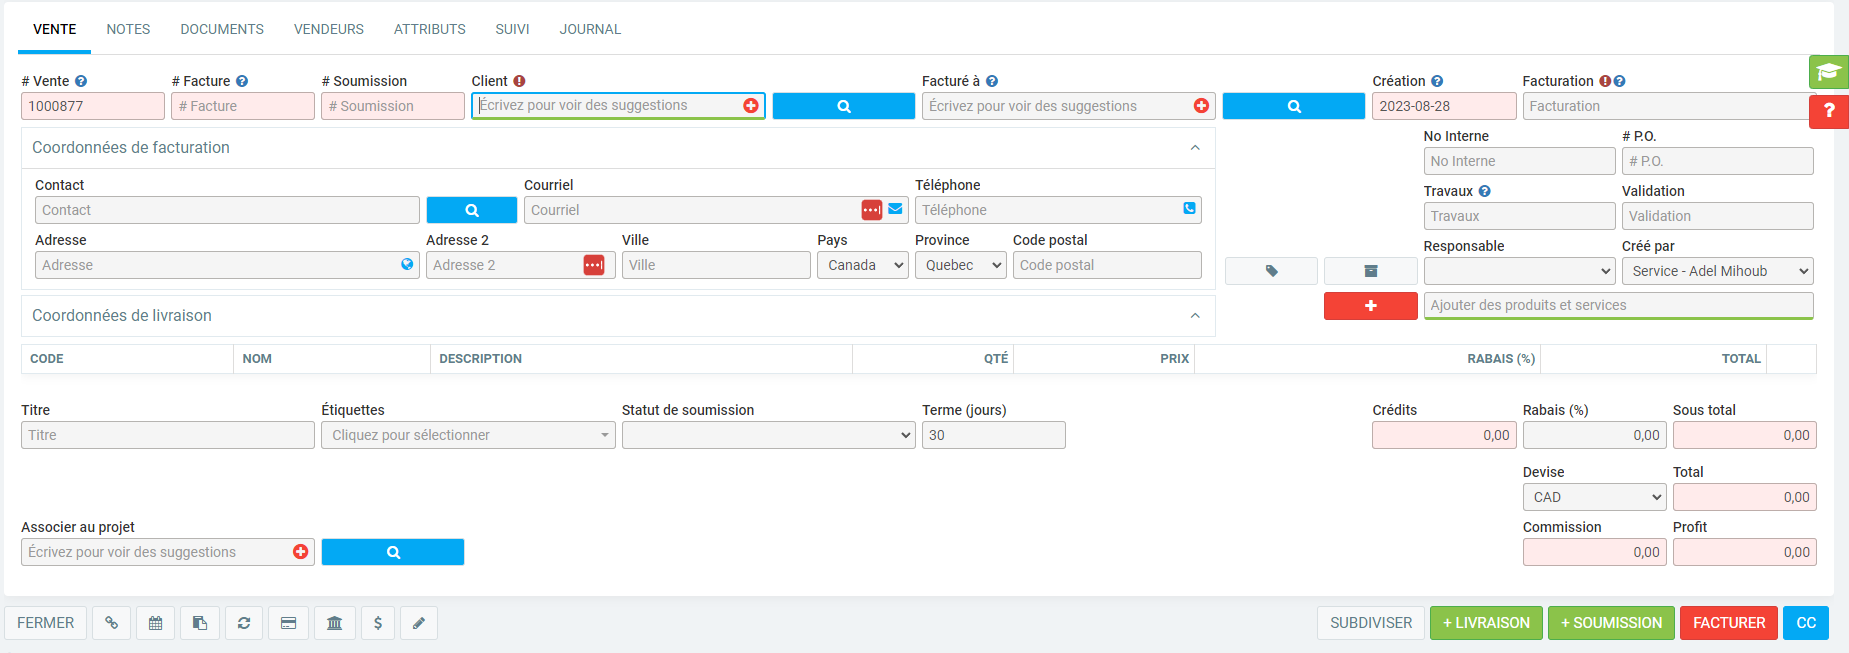Click the archive box icon button
This screenshot has height=653, width=1849.
(1370, 271)
